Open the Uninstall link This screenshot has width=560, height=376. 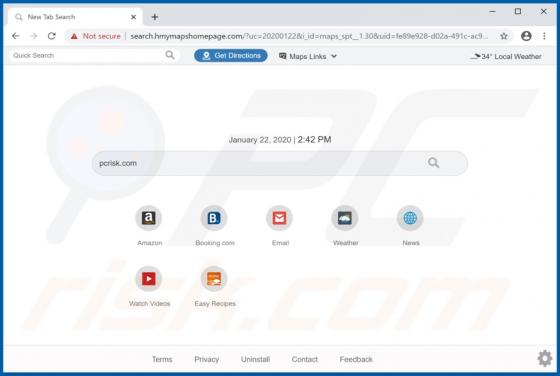pyautogui.click(x=255, y=359)
